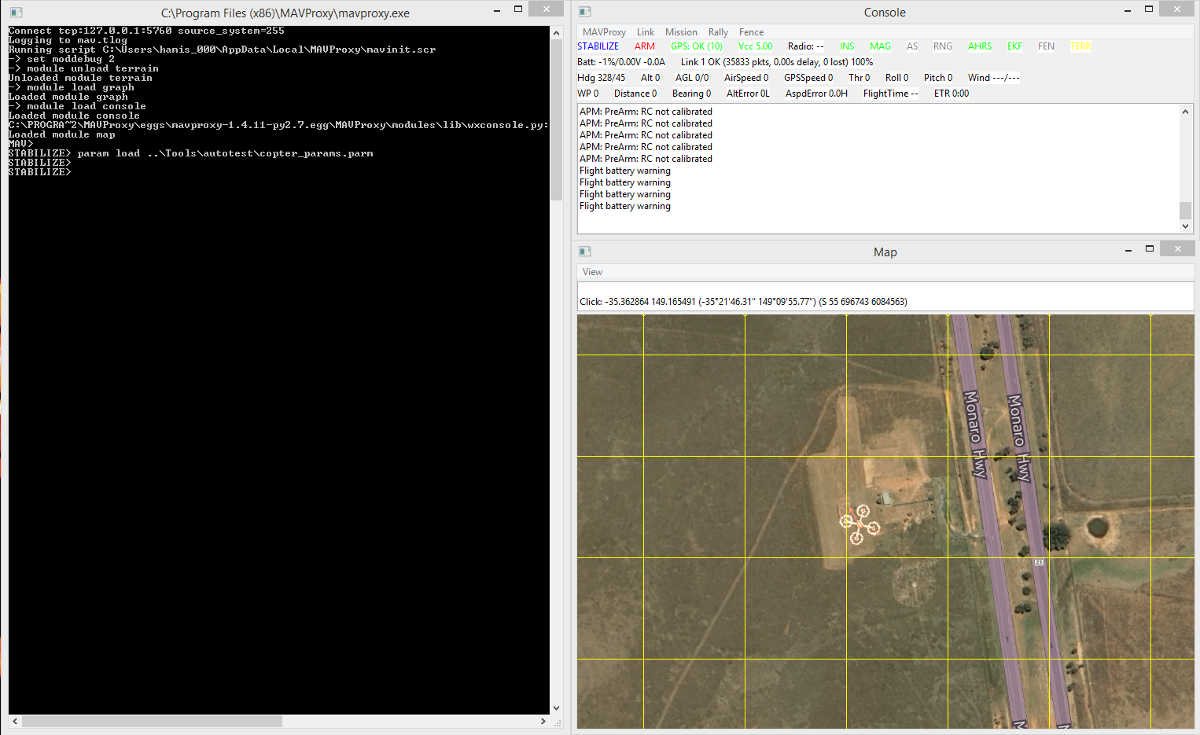Click the green EKF status indicator
The image size is (1200, 735).
(x=1015, y=46)
